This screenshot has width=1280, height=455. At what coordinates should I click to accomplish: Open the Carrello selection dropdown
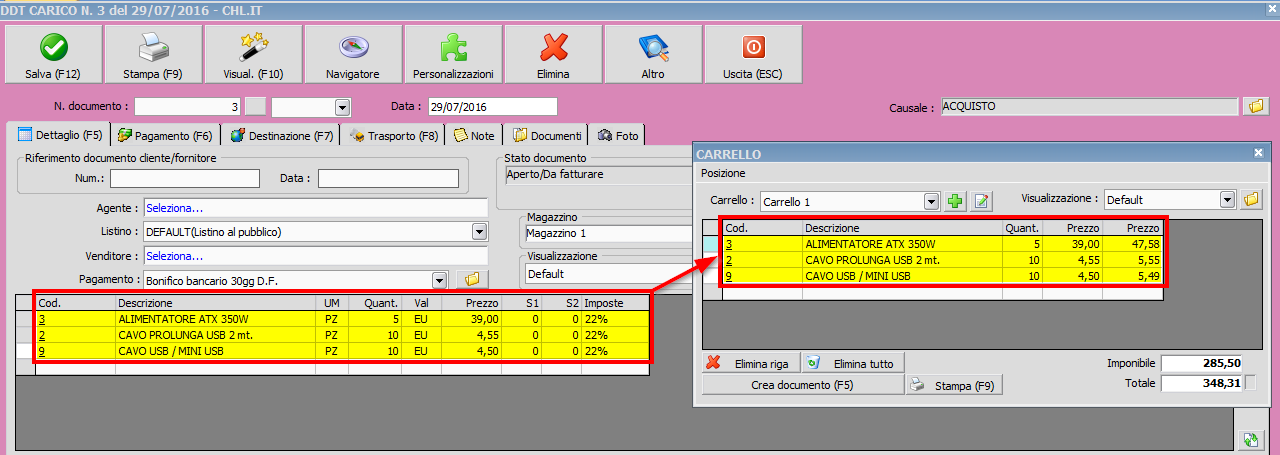tap(931, 202)
